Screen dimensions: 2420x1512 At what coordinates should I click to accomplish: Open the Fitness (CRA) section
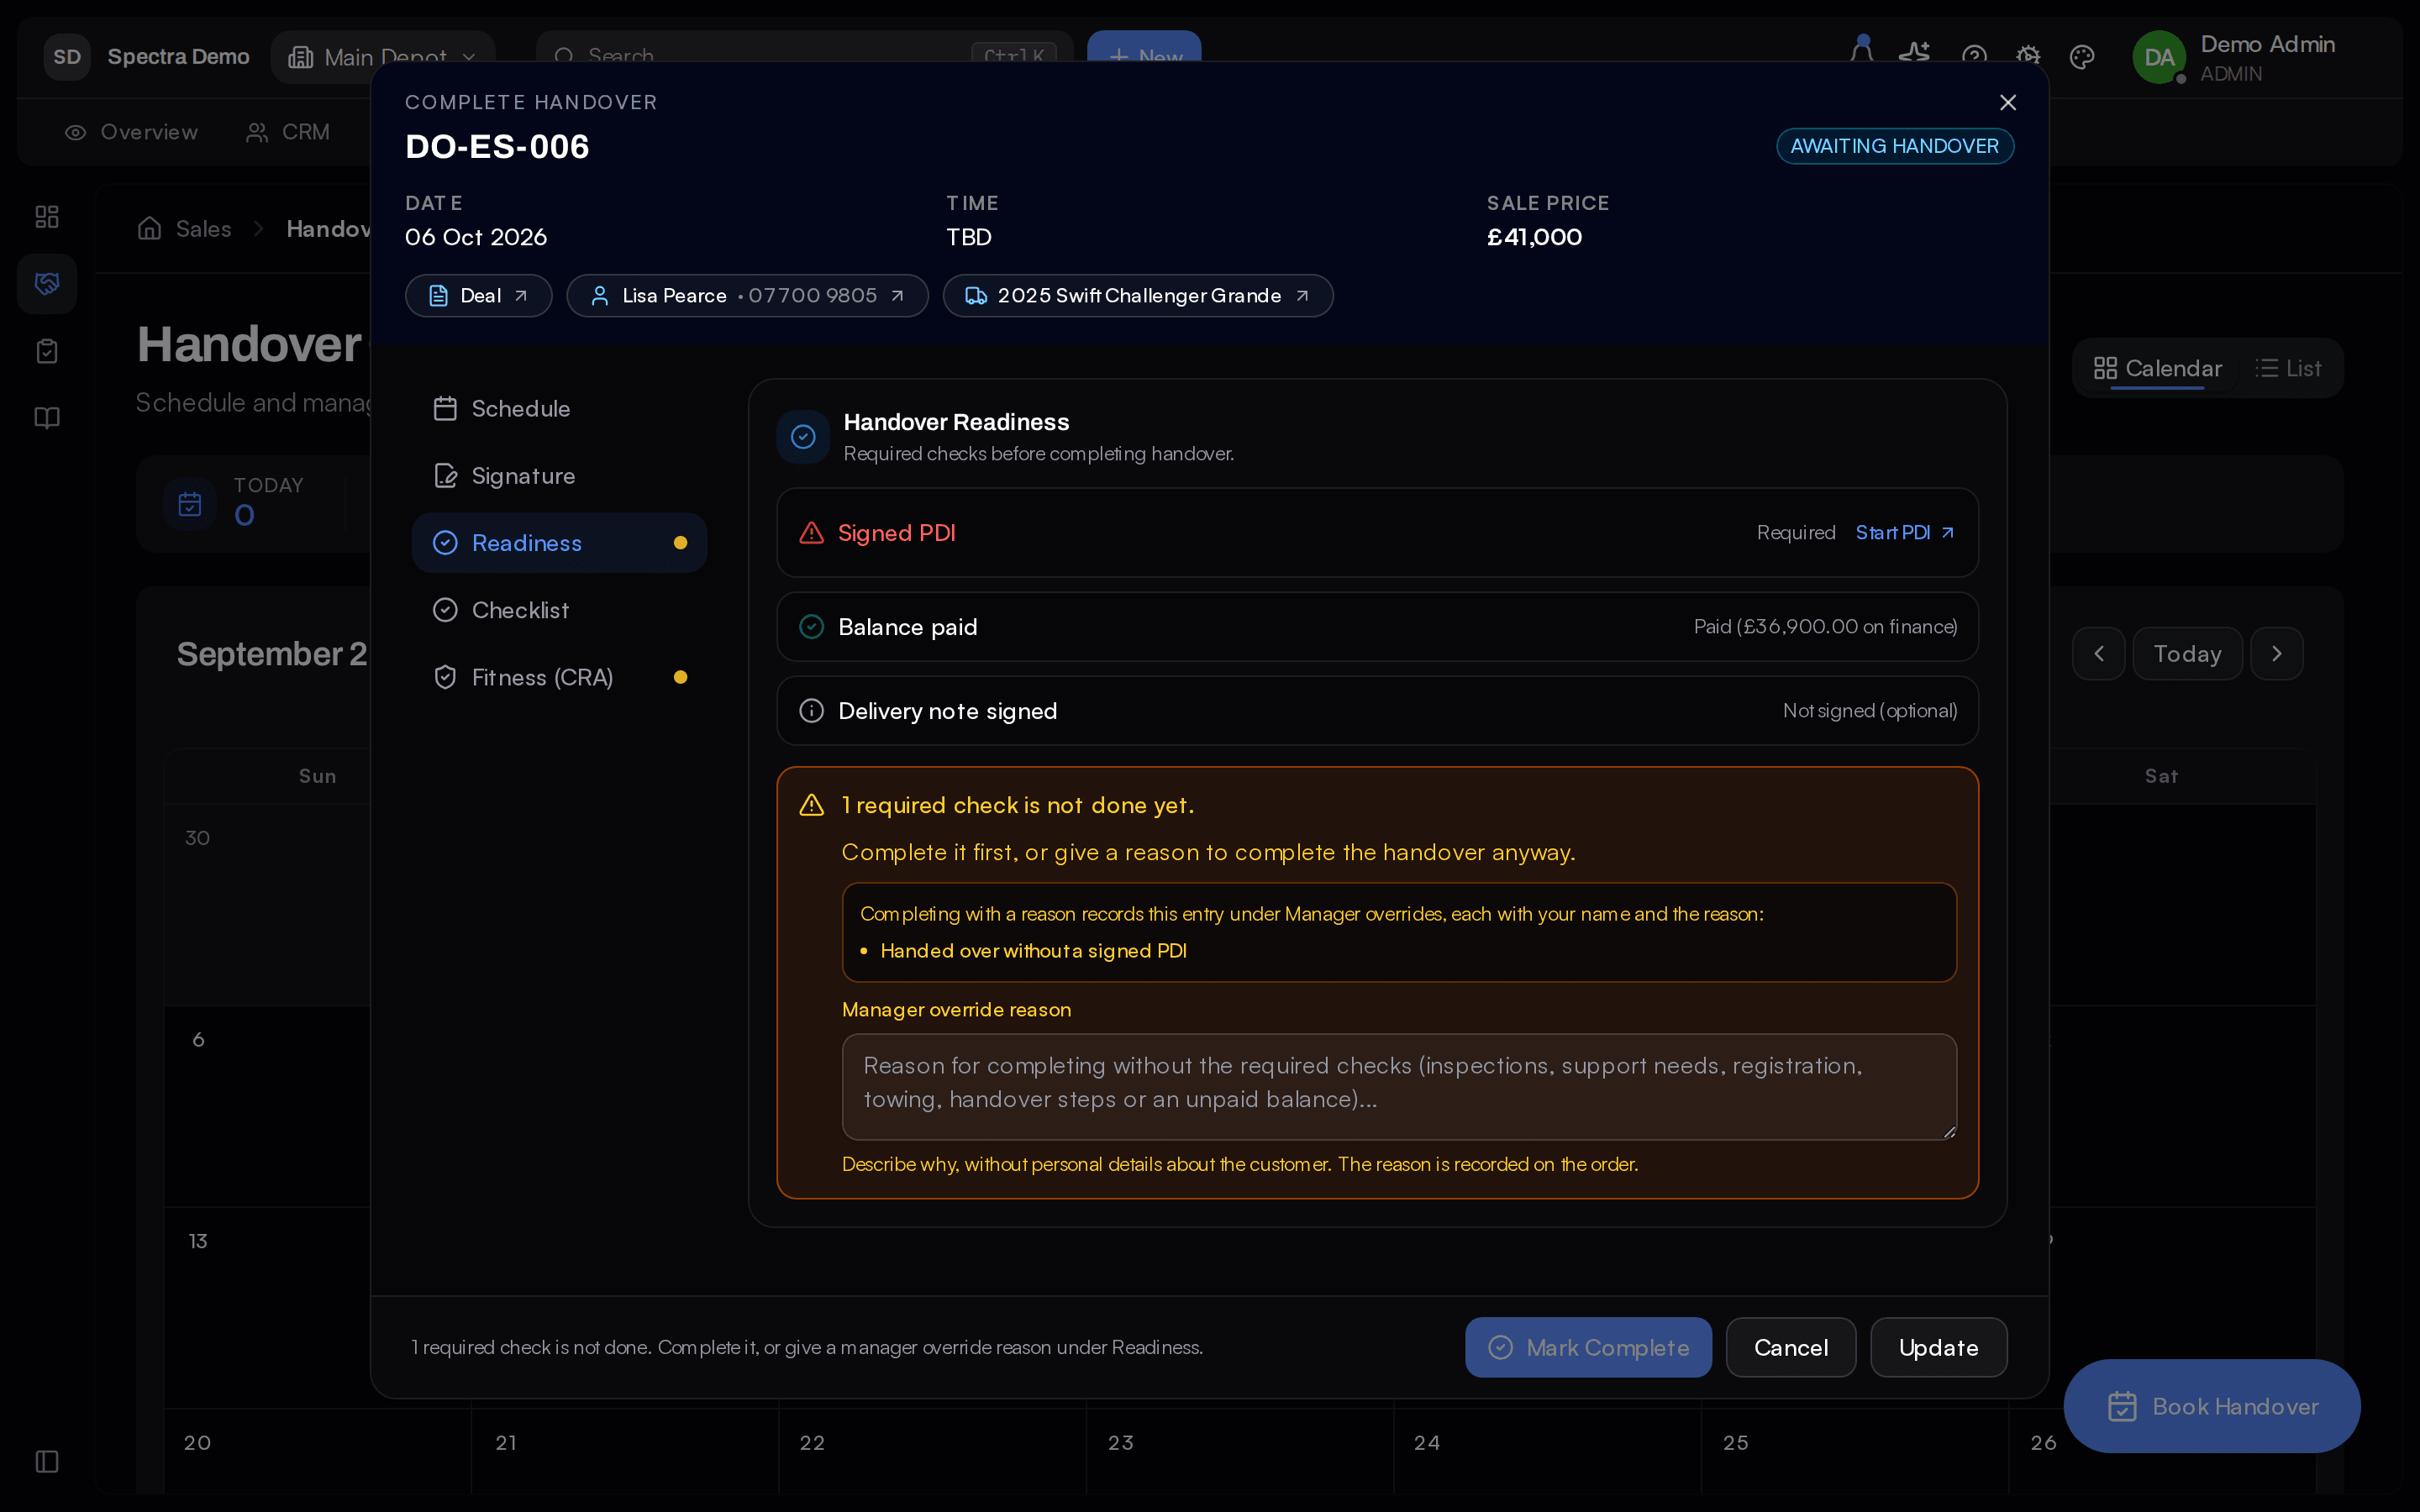[559, 677]
